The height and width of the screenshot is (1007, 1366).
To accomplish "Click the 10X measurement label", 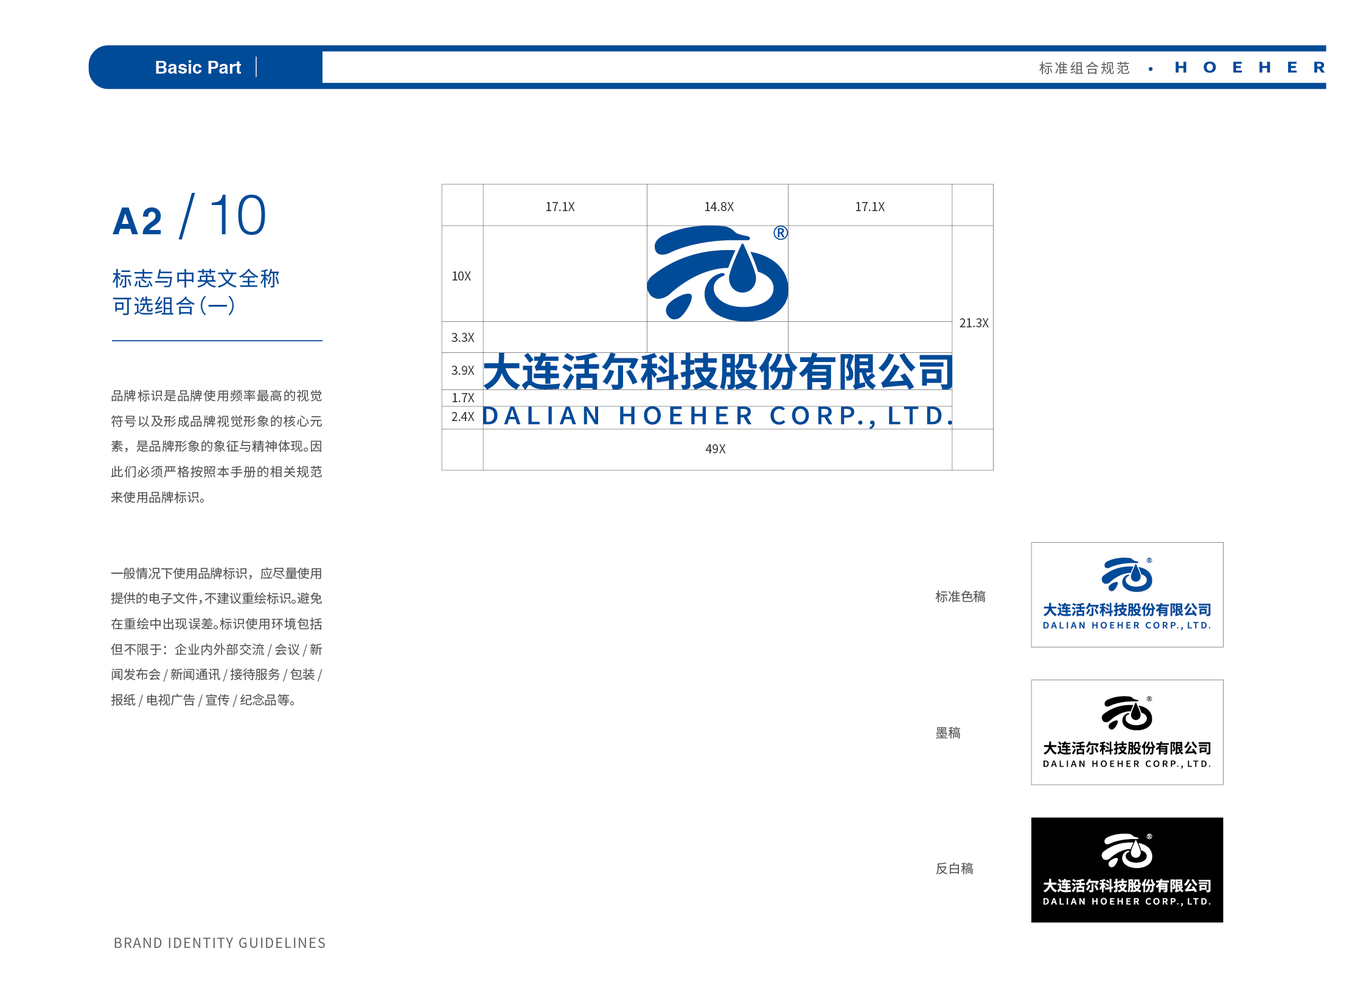I will point(461,276).
